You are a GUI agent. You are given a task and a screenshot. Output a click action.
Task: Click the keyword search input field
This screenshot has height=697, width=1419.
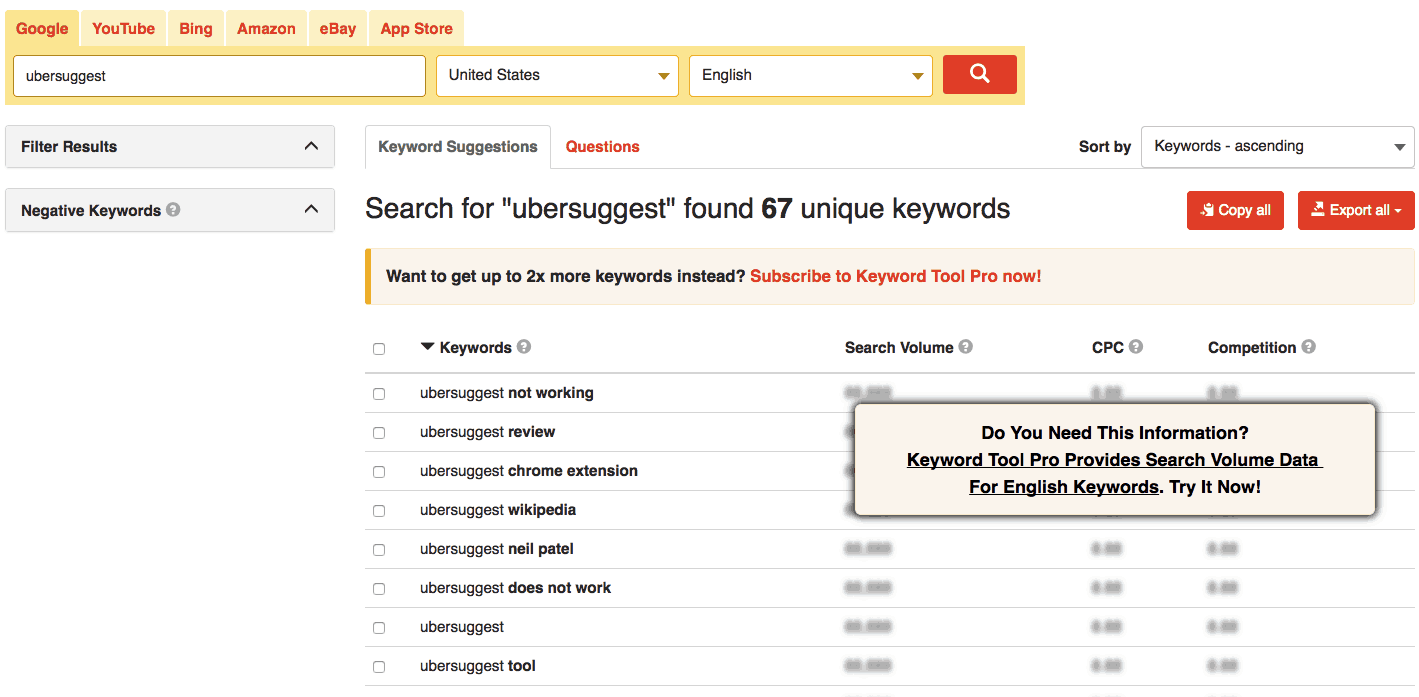pos(219,76)
